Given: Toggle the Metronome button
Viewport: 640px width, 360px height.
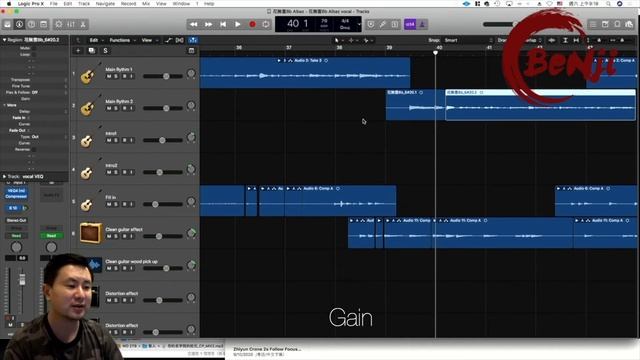Looking at the screenshot, I should (x=422, y=24).
